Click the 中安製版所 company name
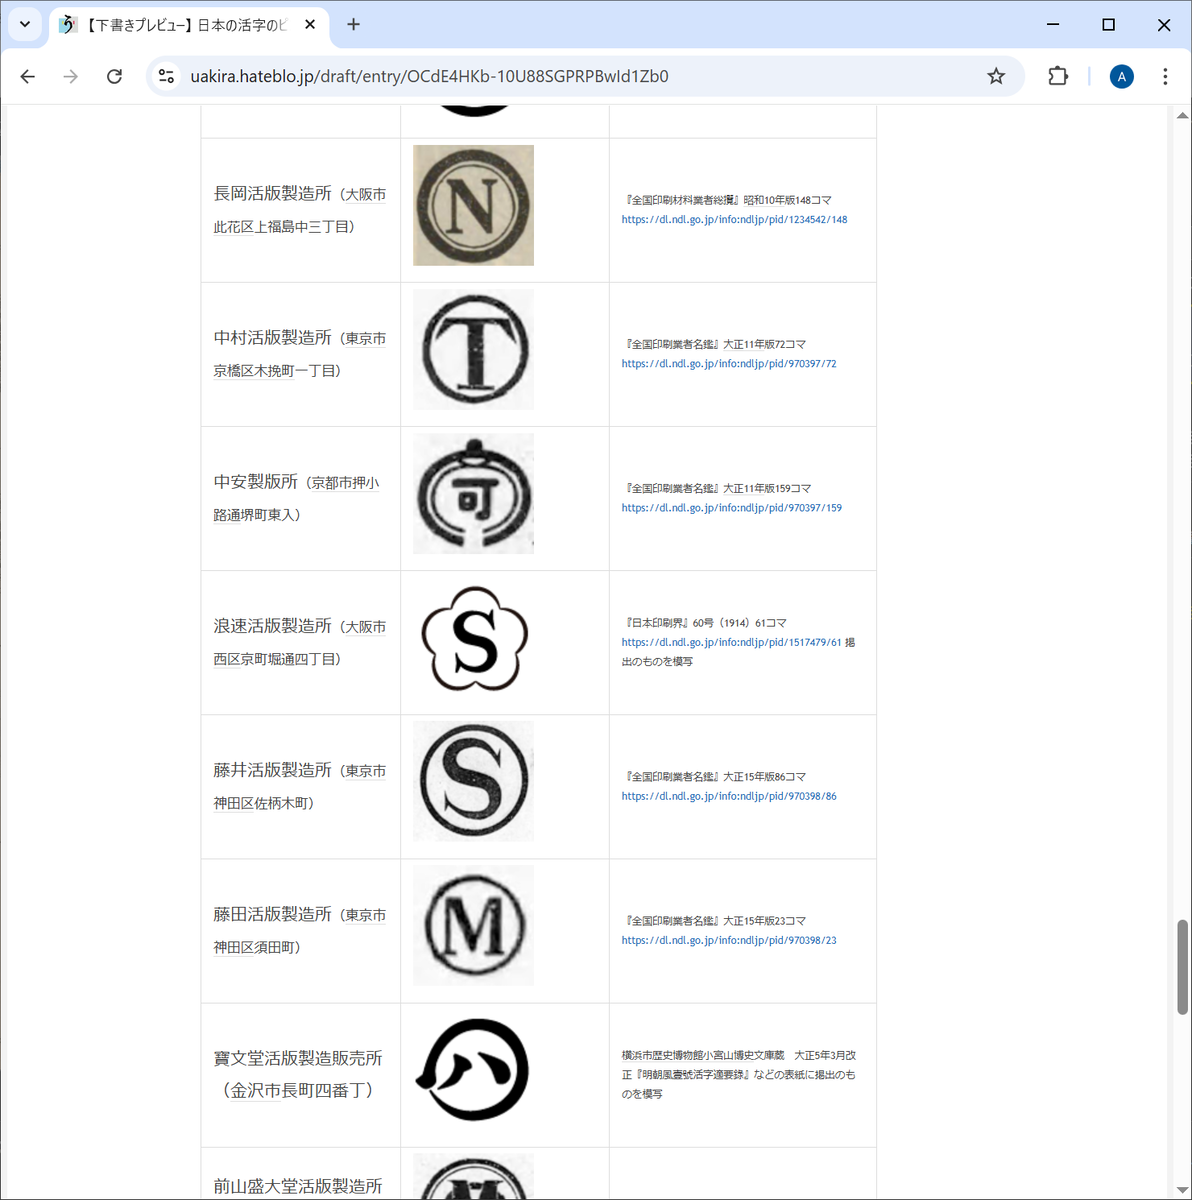Image resolution: width=1192 pixels, height=1200 pixels. (x=256, y=481)
